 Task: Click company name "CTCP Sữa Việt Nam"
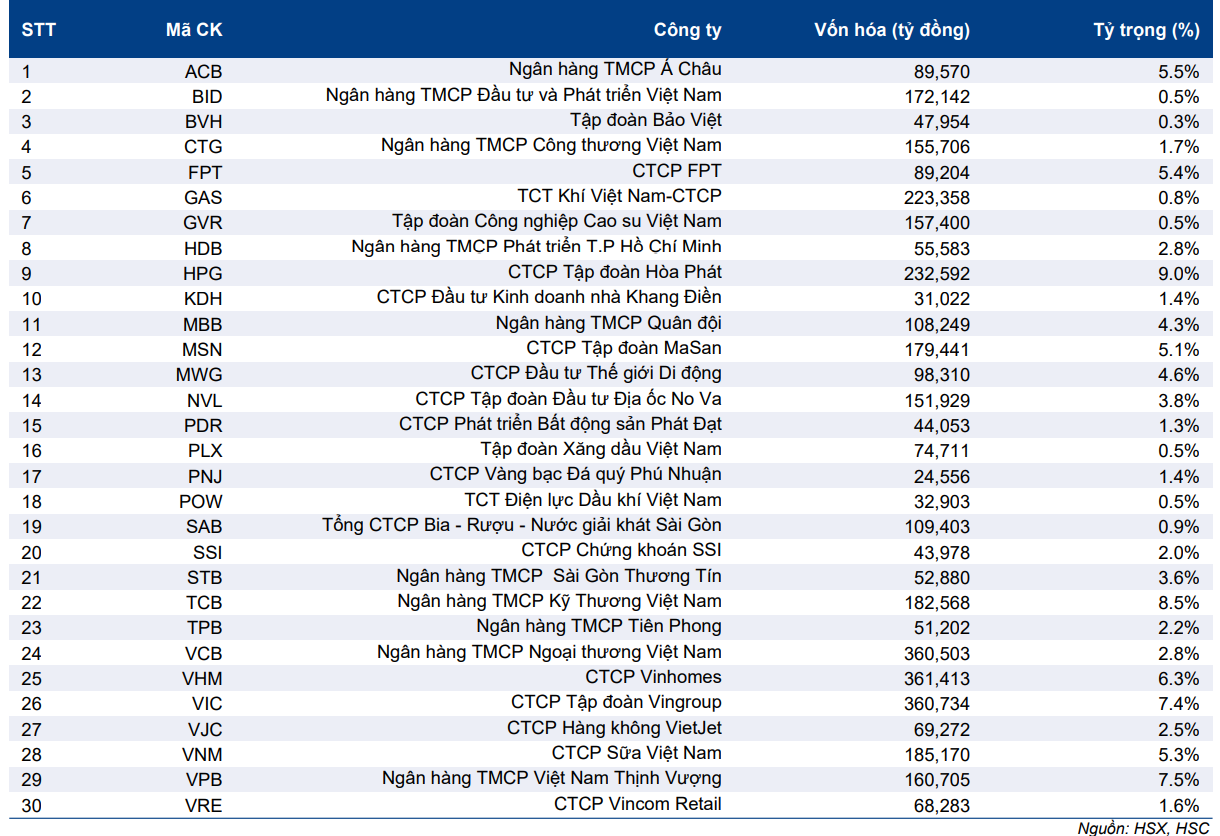coord(637,753)
